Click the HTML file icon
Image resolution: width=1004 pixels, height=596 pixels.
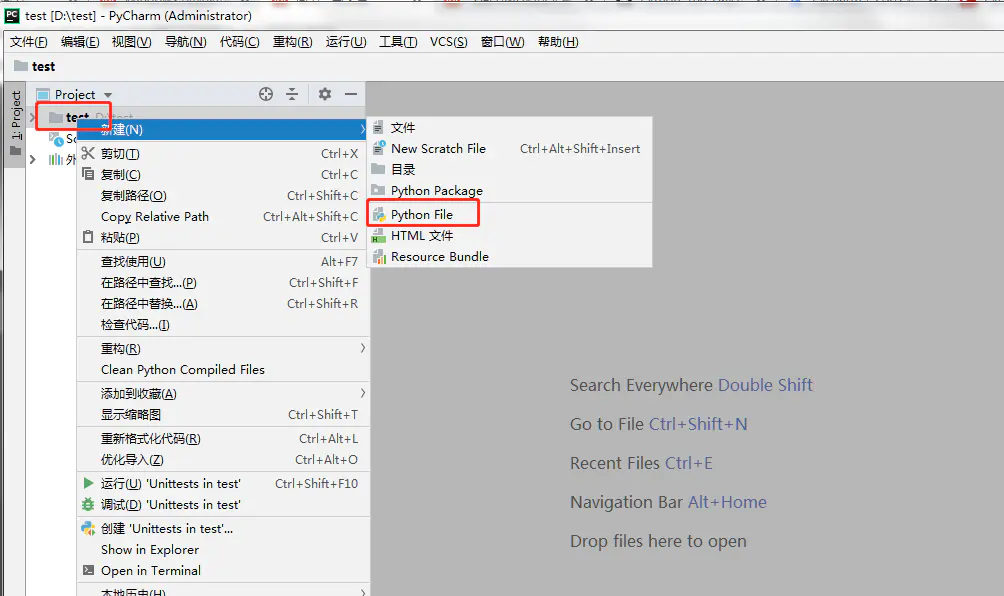378,236
